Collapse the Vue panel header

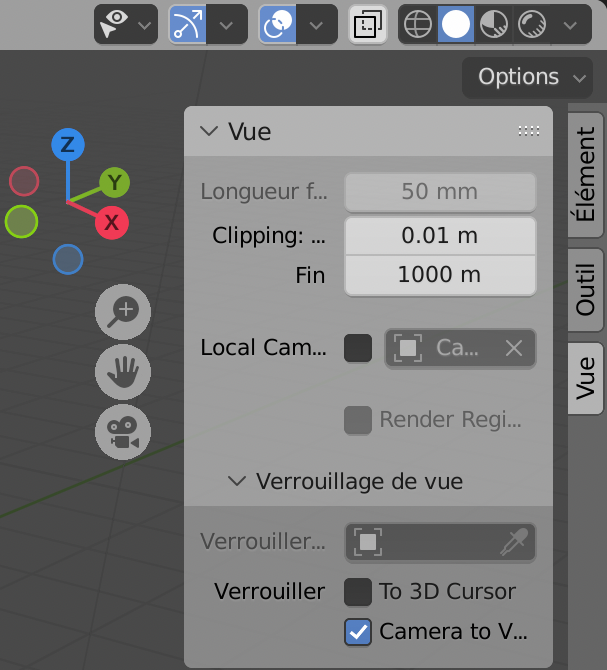tap(237, 131)
